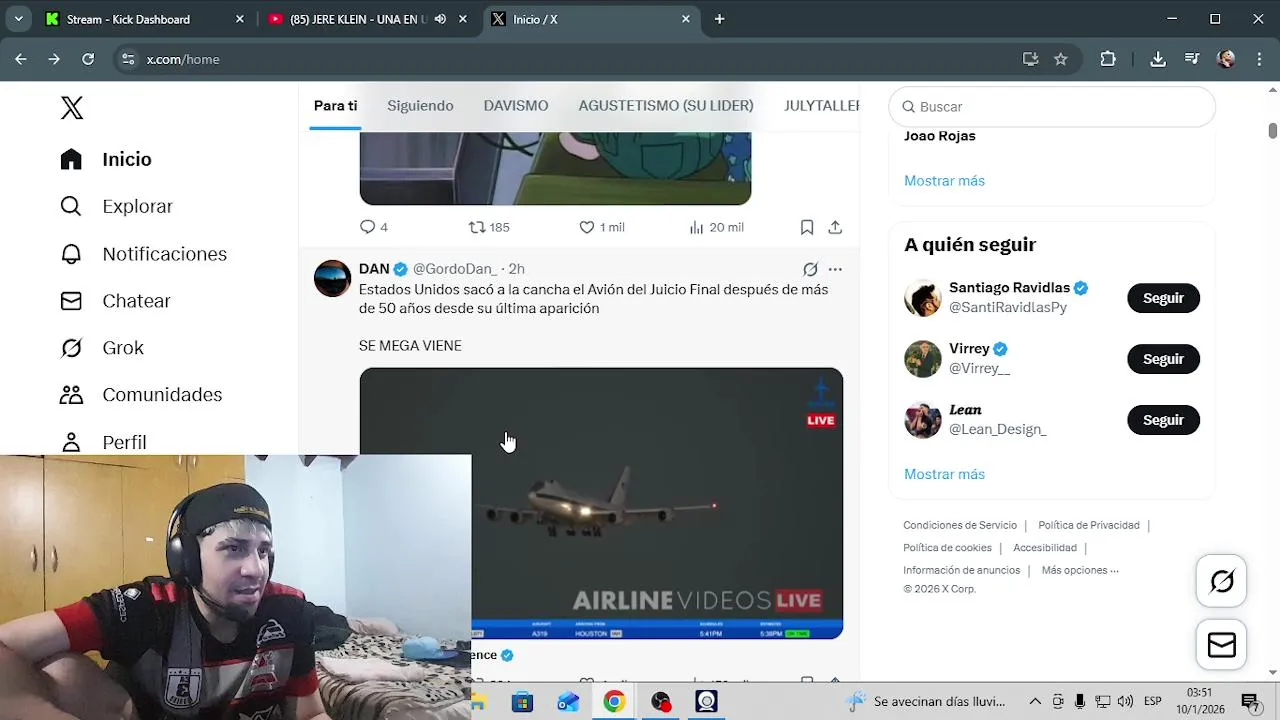Open the @GordoDan_ handle link

pyautogui.click(x=455, y=269)
